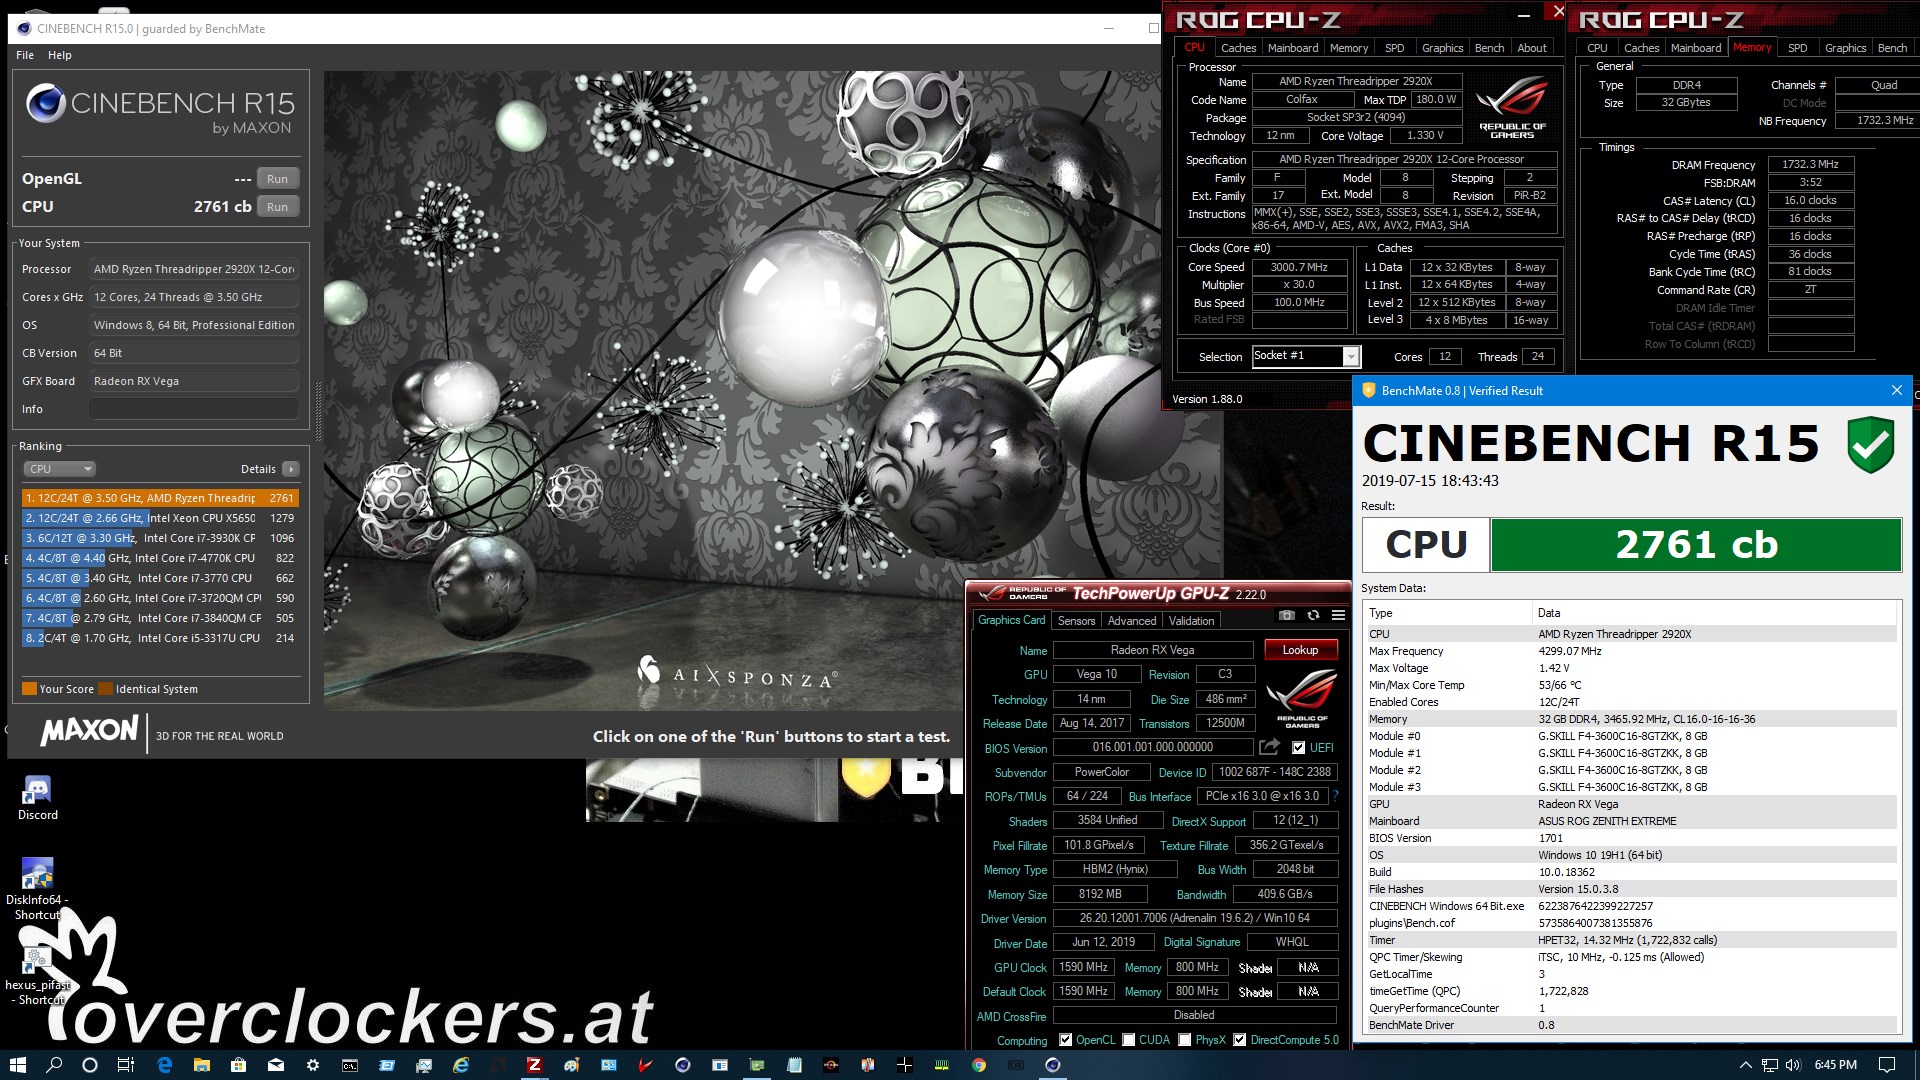
Task: Click the 6:45 PM taskbar clock
Action: click(x=1835, y=1065)
